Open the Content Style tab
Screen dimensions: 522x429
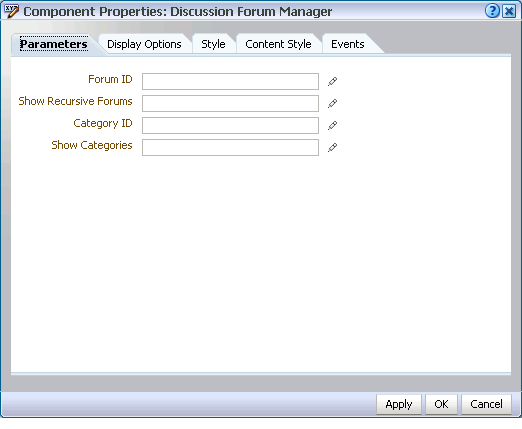coord(278,44)
